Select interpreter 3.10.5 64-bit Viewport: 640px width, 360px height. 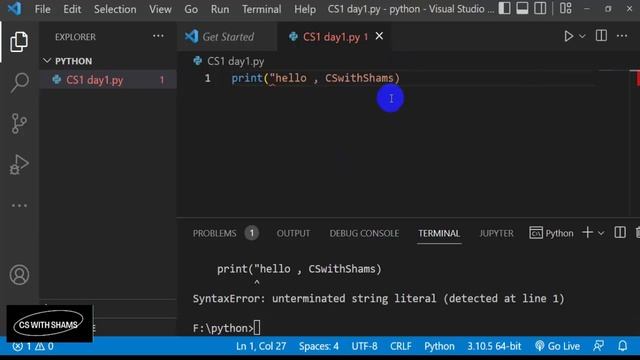[494, 347]
